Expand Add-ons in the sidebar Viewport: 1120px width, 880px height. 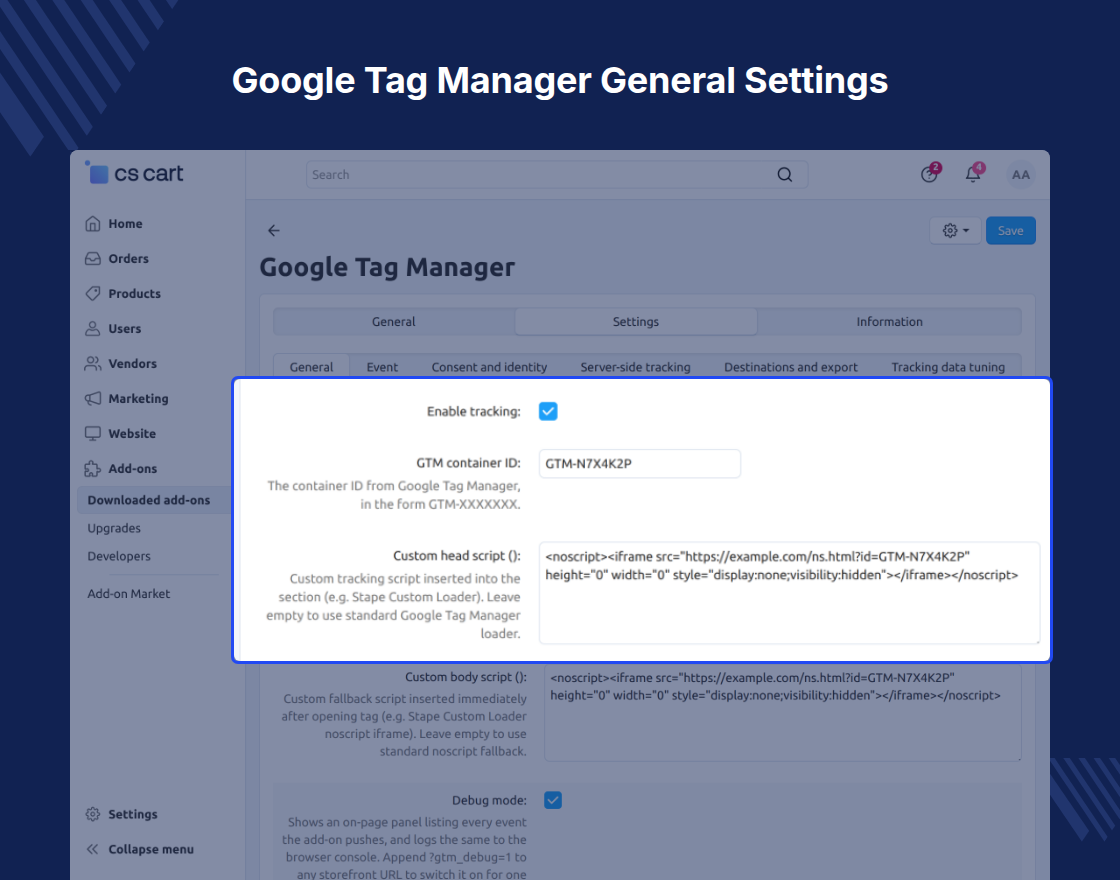coord(133,469)
